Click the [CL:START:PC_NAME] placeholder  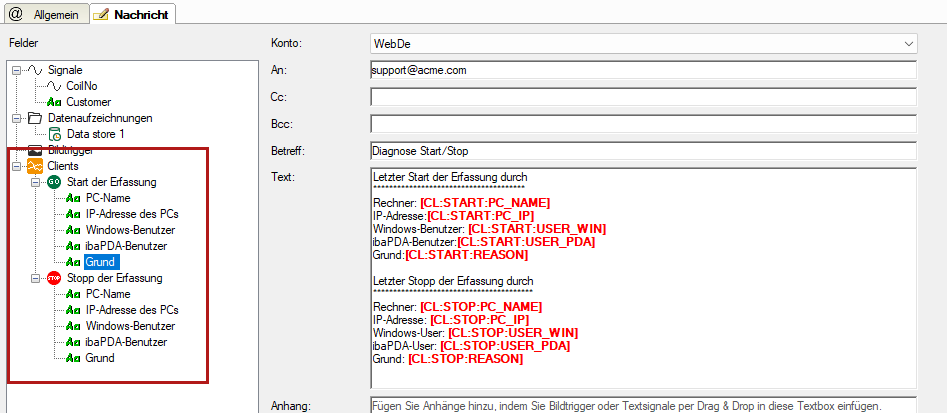[486, 203]
